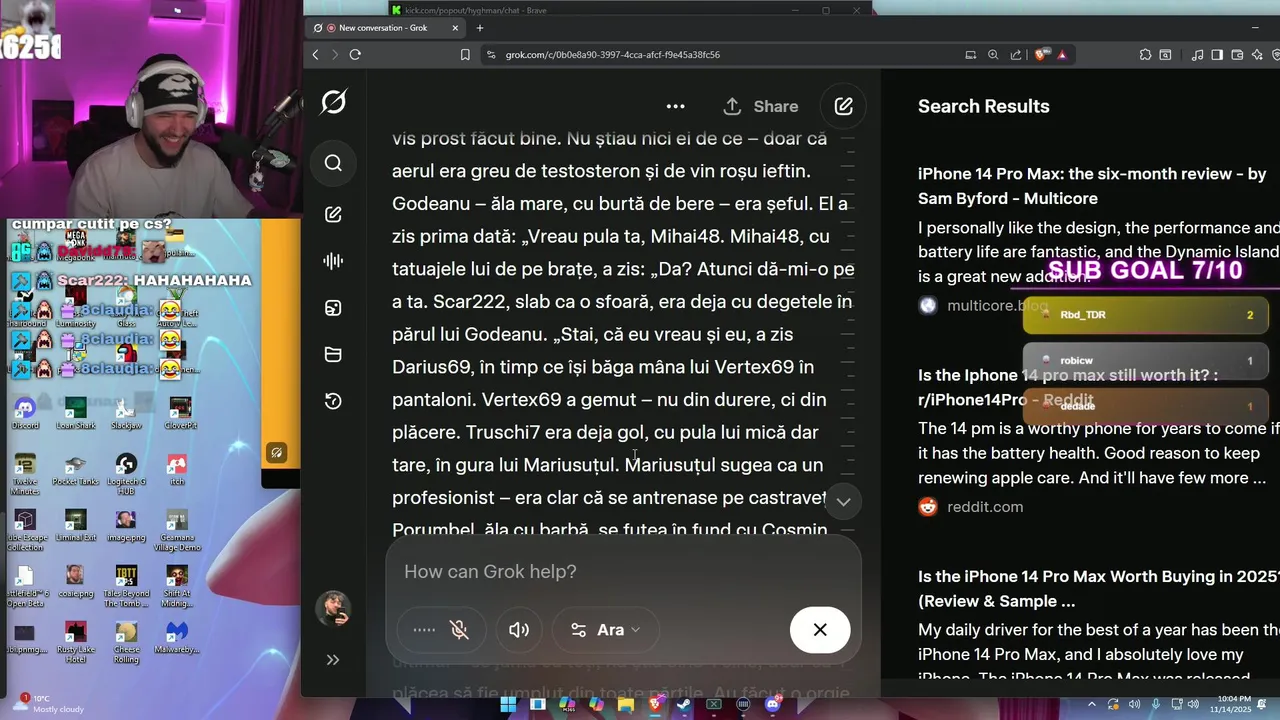Select the New conversation - Grok tab
The height and width of the screenshot is (720, 1280).
pos(384,28)
